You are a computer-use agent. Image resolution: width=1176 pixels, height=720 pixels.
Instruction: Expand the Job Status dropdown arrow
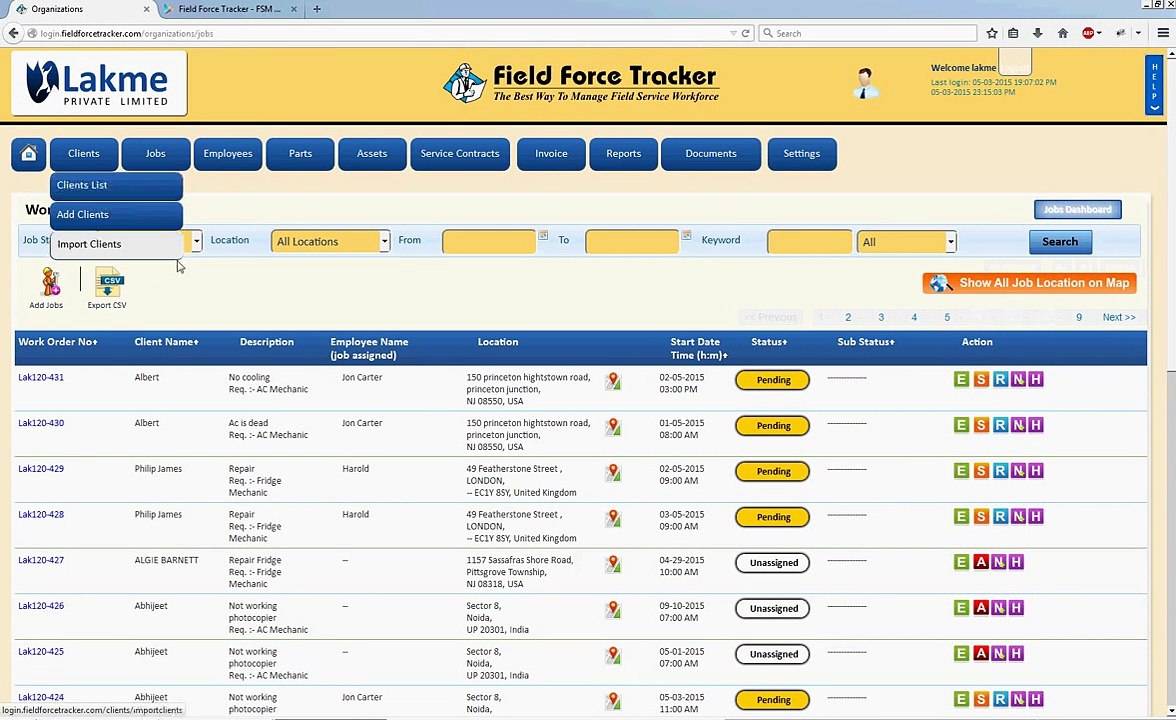(196, 242)
